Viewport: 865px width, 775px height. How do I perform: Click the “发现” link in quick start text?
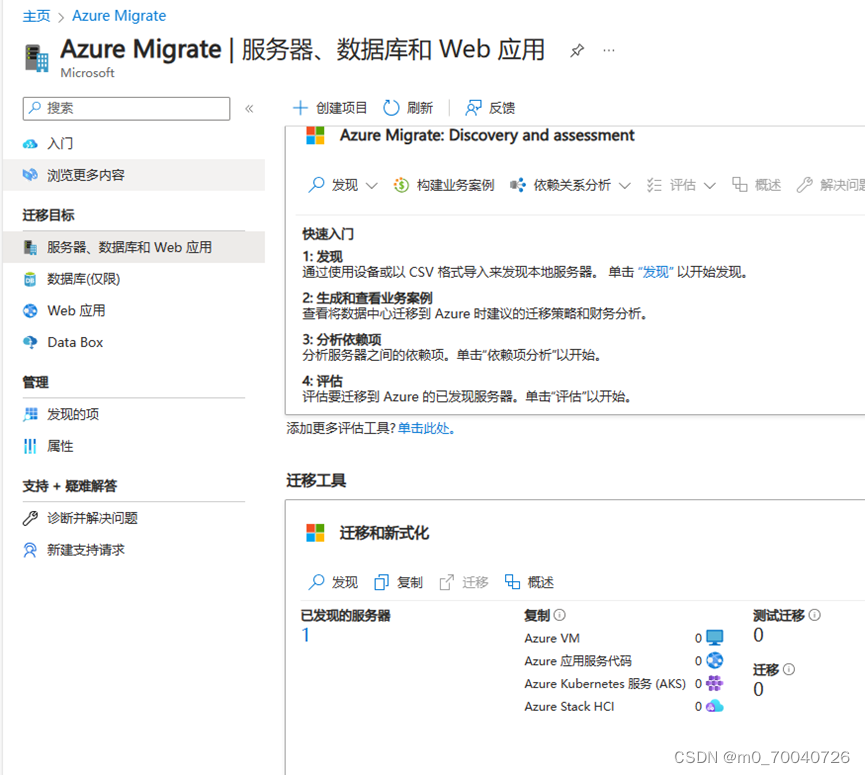click(x=656, y=272)
